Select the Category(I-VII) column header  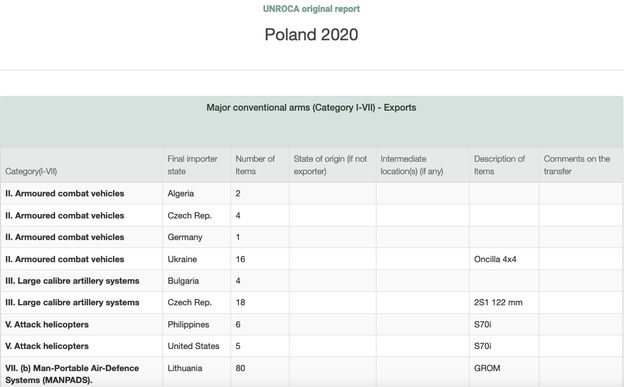[31, 171]
